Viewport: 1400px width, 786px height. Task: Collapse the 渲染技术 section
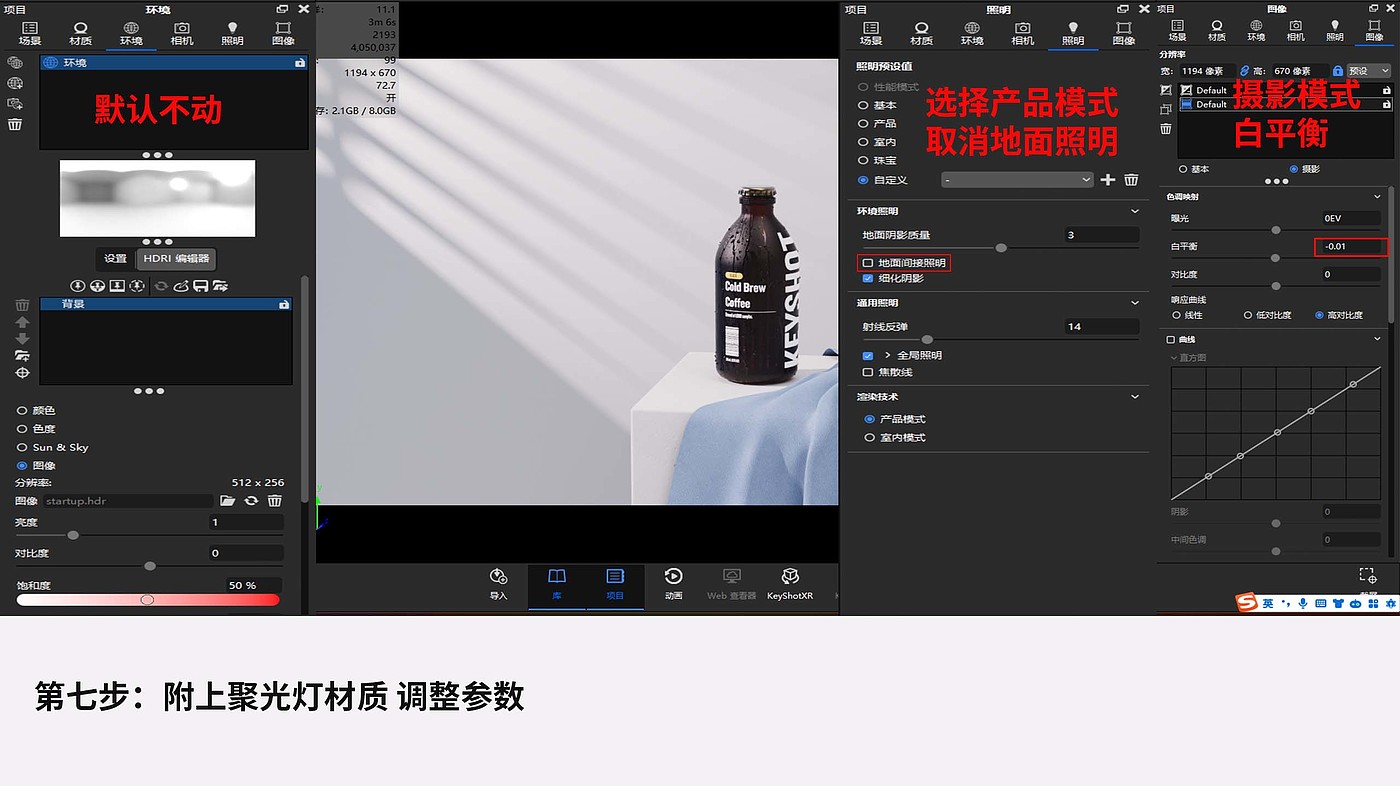click(x=1135, y=397)
